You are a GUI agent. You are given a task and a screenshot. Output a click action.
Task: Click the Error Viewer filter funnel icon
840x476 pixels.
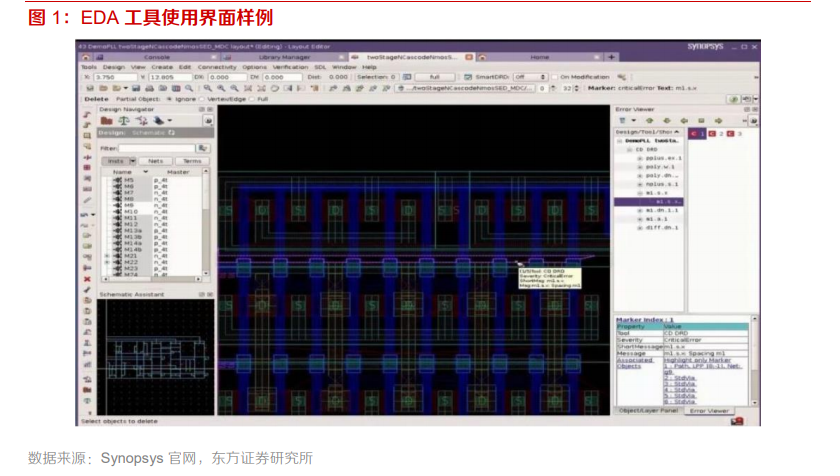[622, 121]
